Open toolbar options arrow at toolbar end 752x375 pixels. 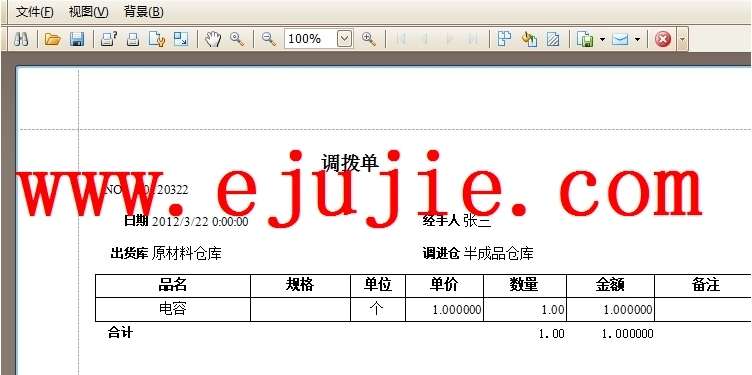coord(682,40)
